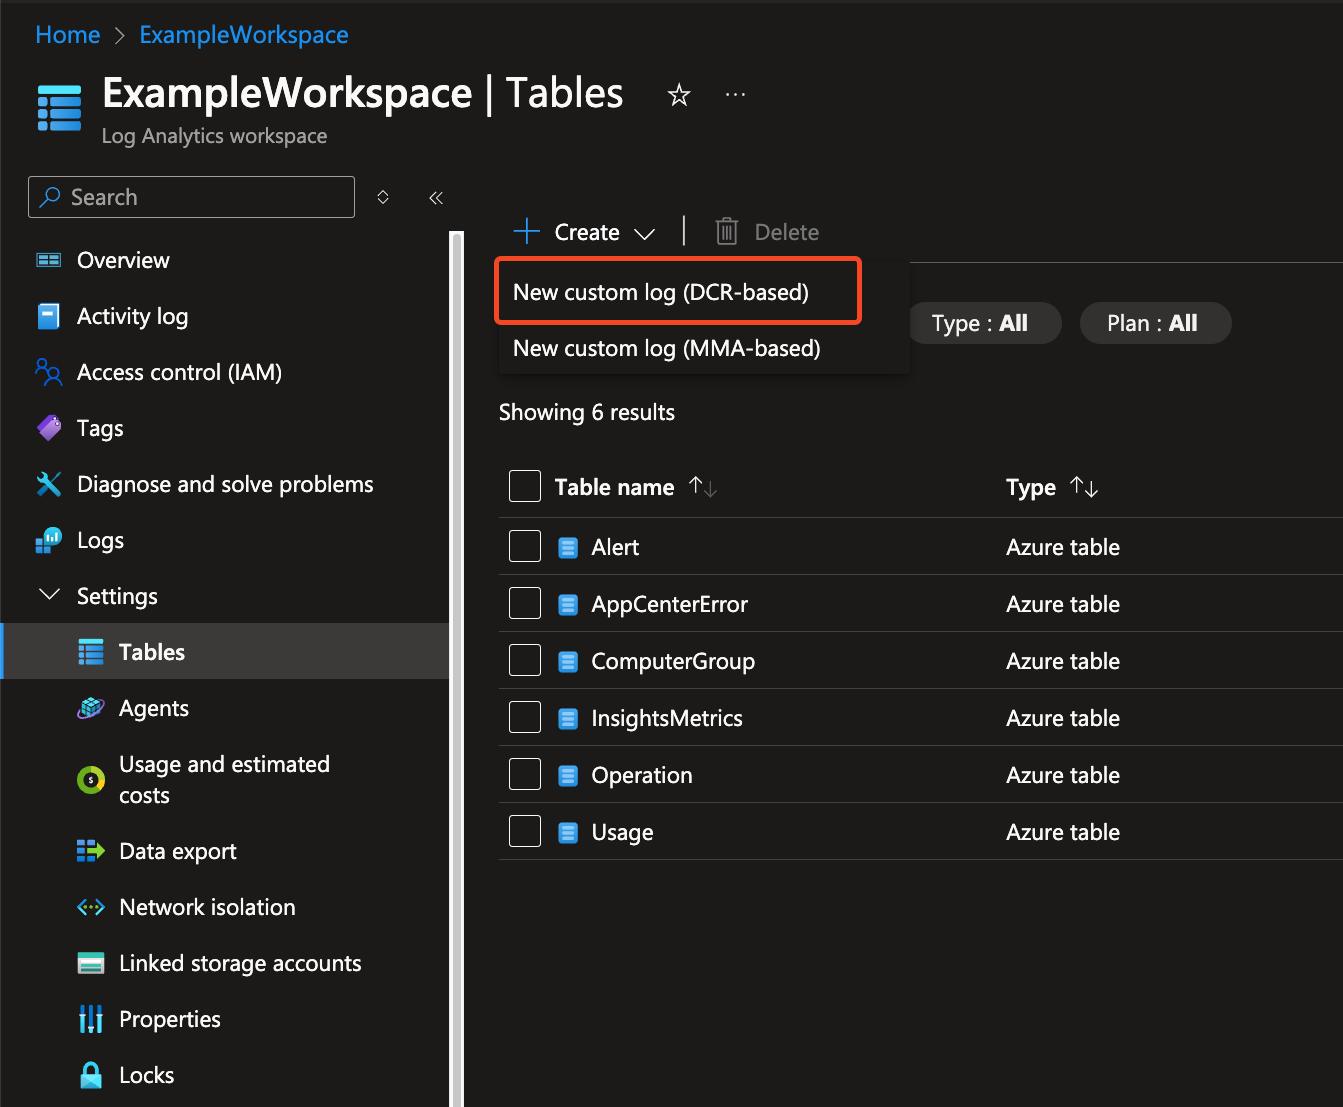Open Network isolation in sidebar

207,907
